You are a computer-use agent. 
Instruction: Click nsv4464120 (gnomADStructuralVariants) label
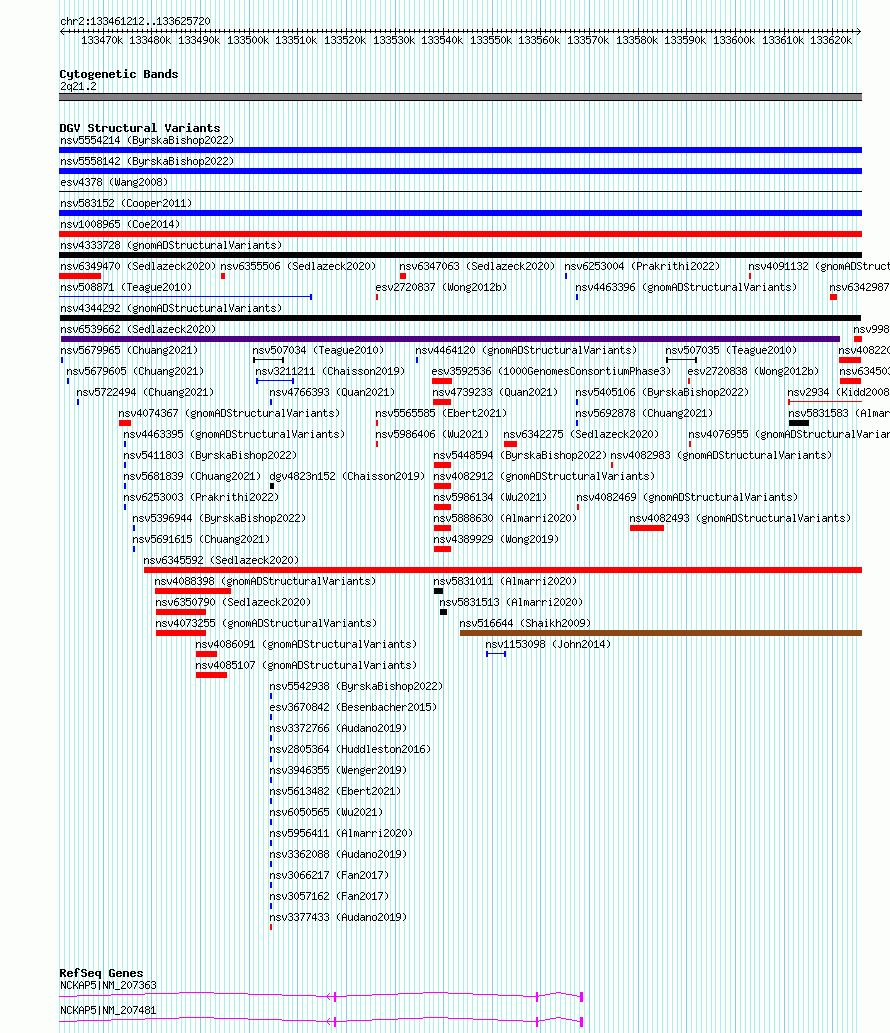526,350
